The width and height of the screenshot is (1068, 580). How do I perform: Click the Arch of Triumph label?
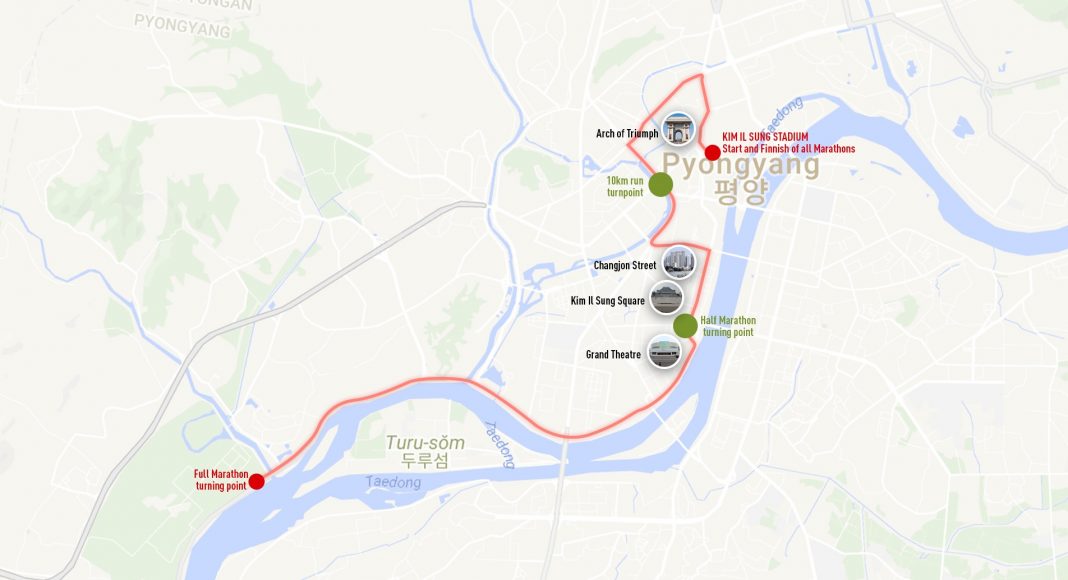pos(627,133)
